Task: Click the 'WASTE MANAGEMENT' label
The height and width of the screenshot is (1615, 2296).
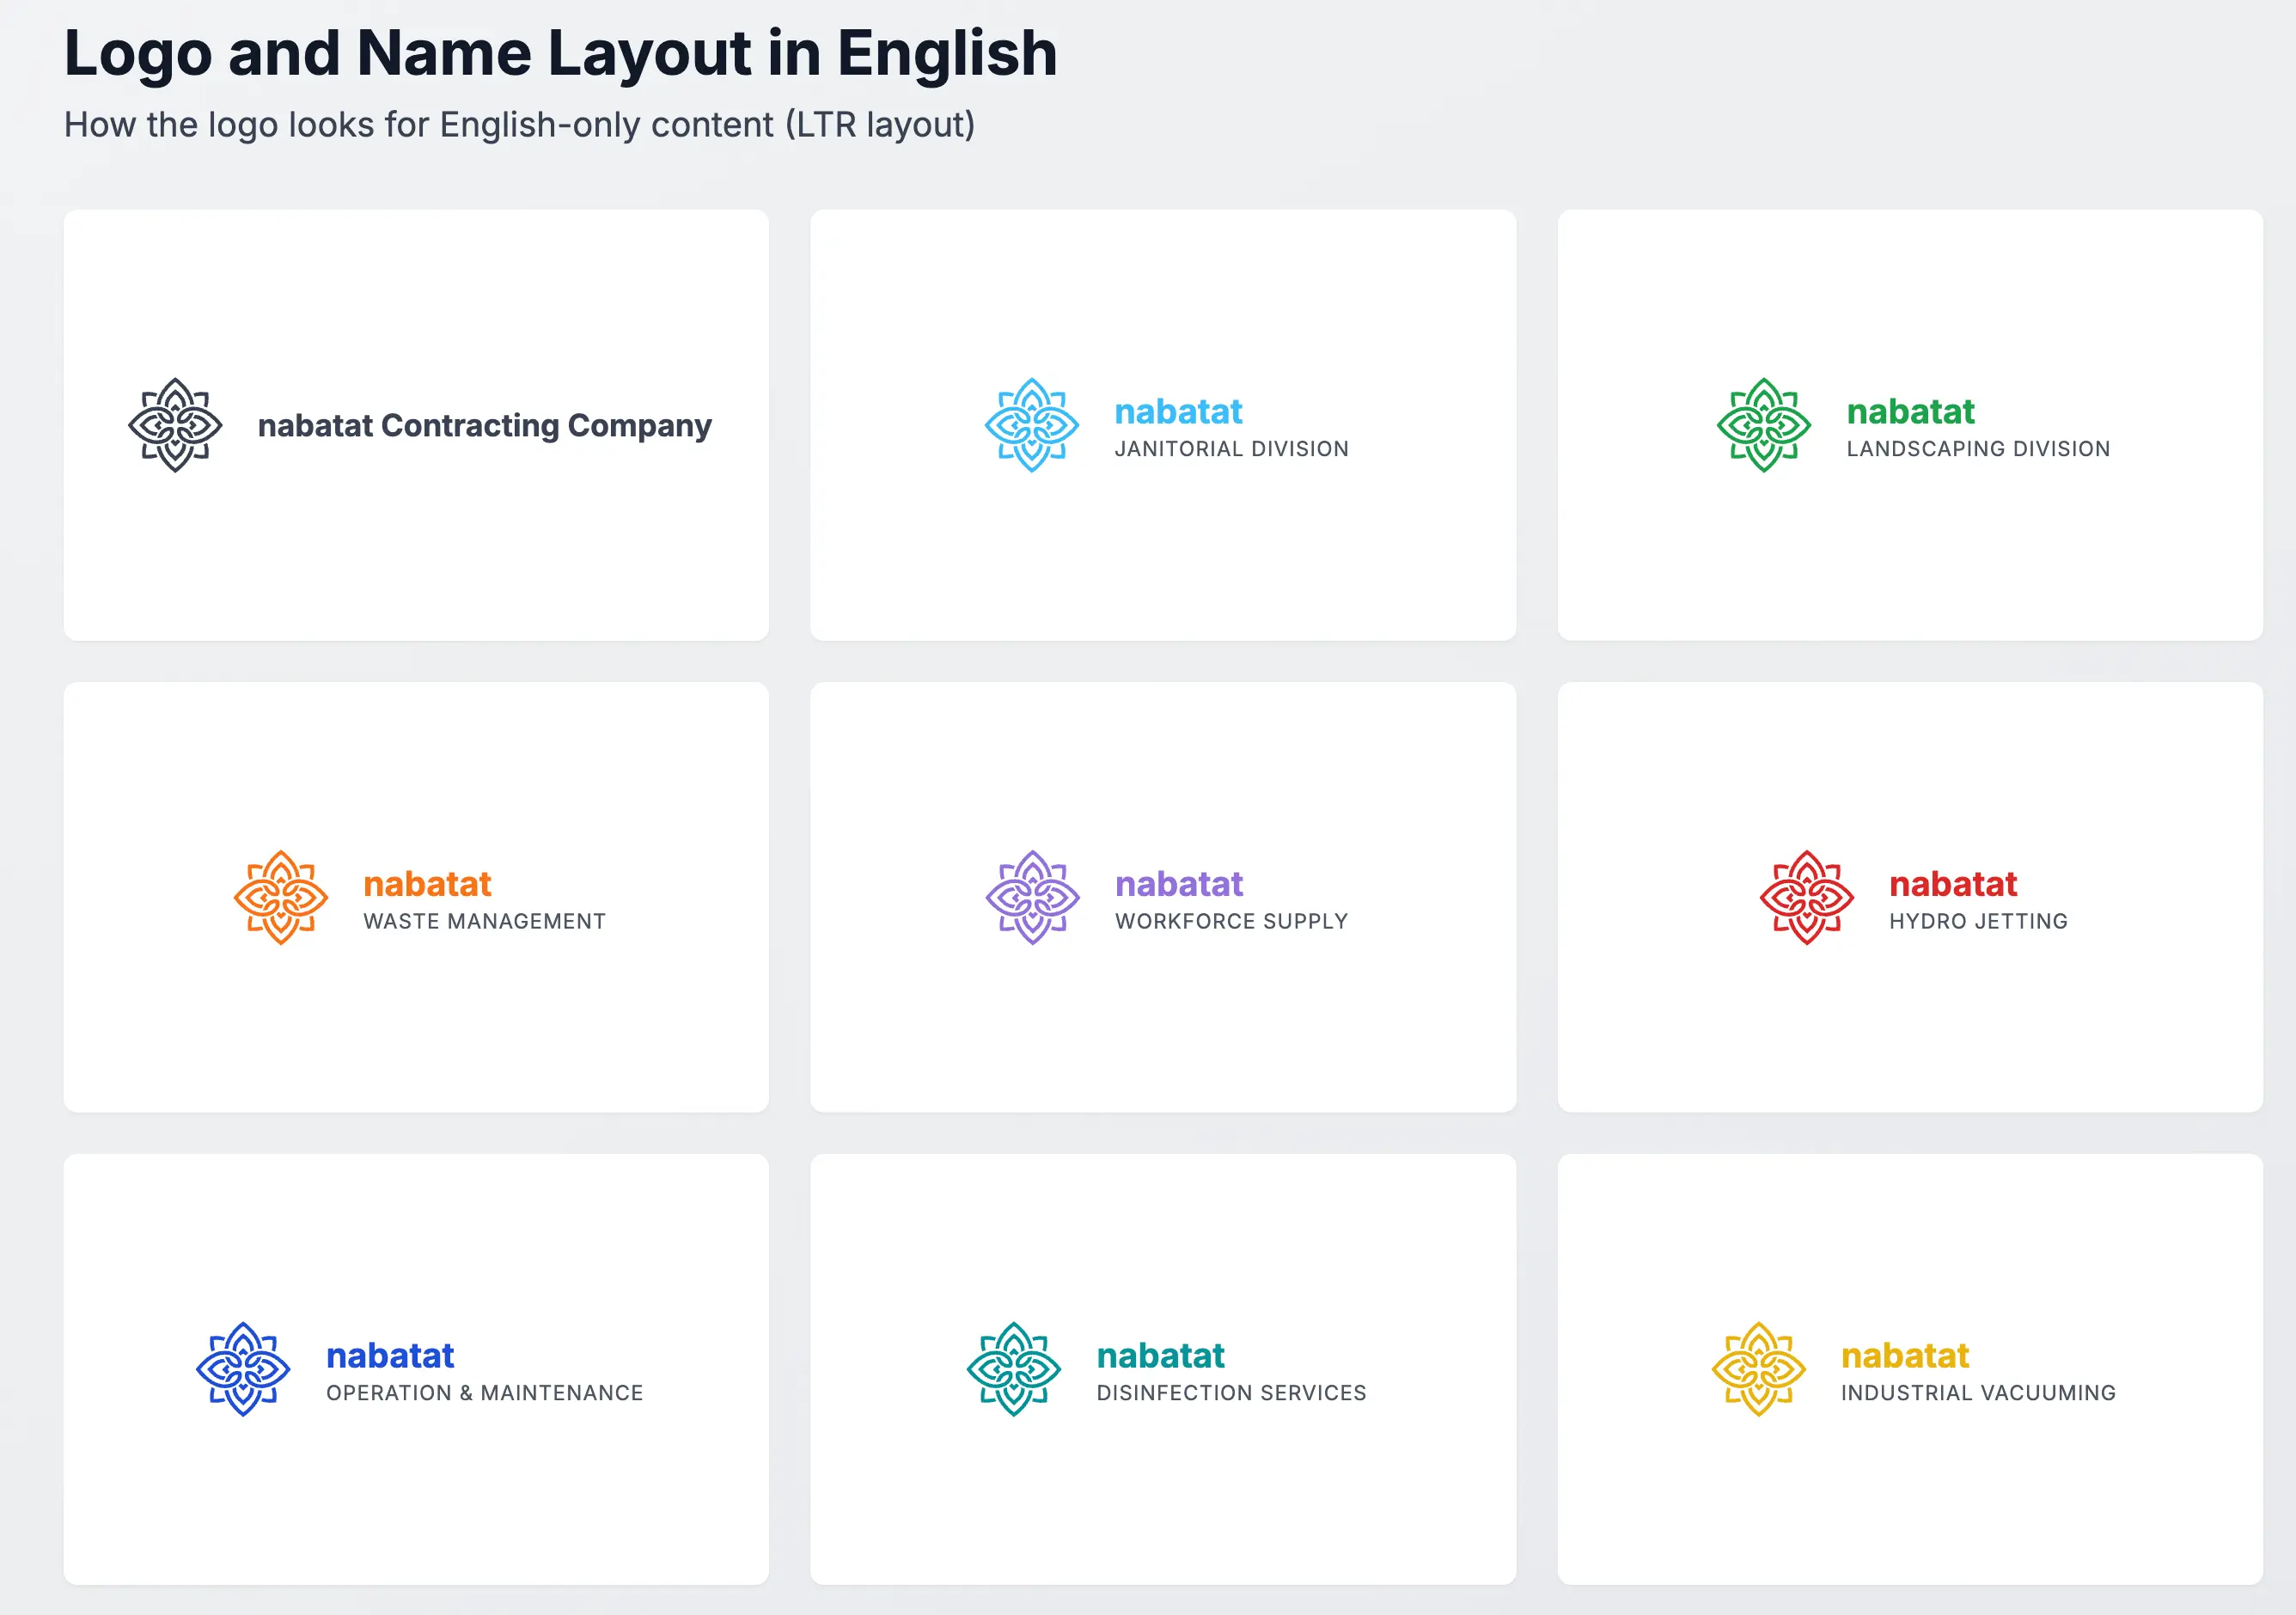Action: (484, 921)
